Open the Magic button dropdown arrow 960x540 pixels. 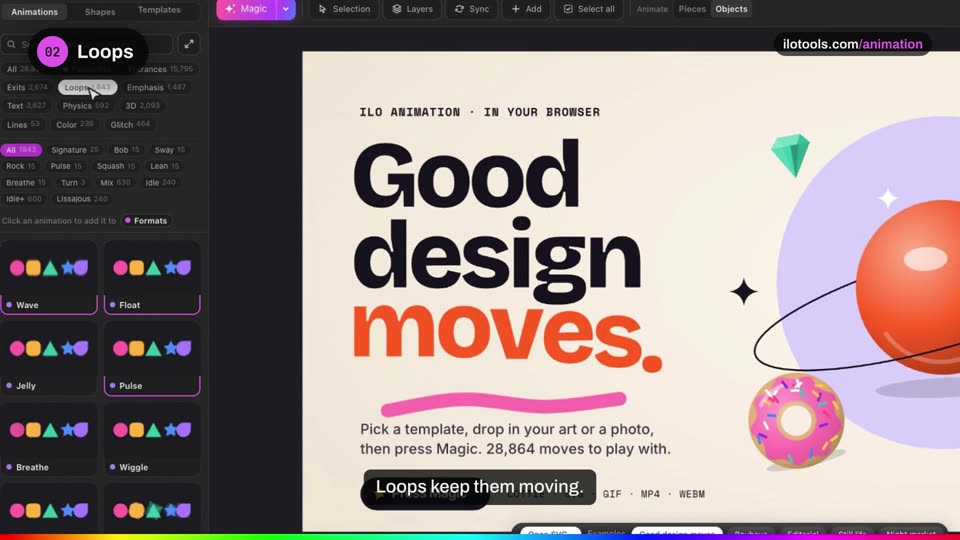286,9
